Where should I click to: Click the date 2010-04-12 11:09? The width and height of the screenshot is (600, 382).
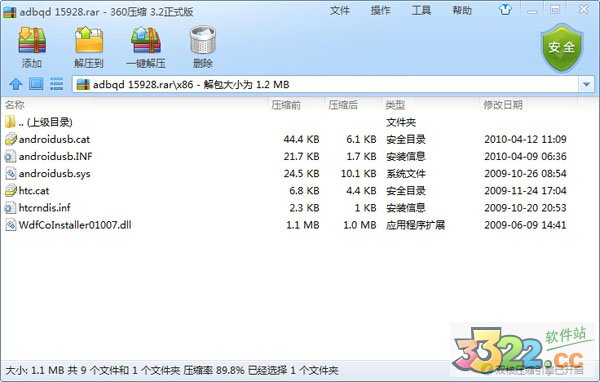coord(525,139)
